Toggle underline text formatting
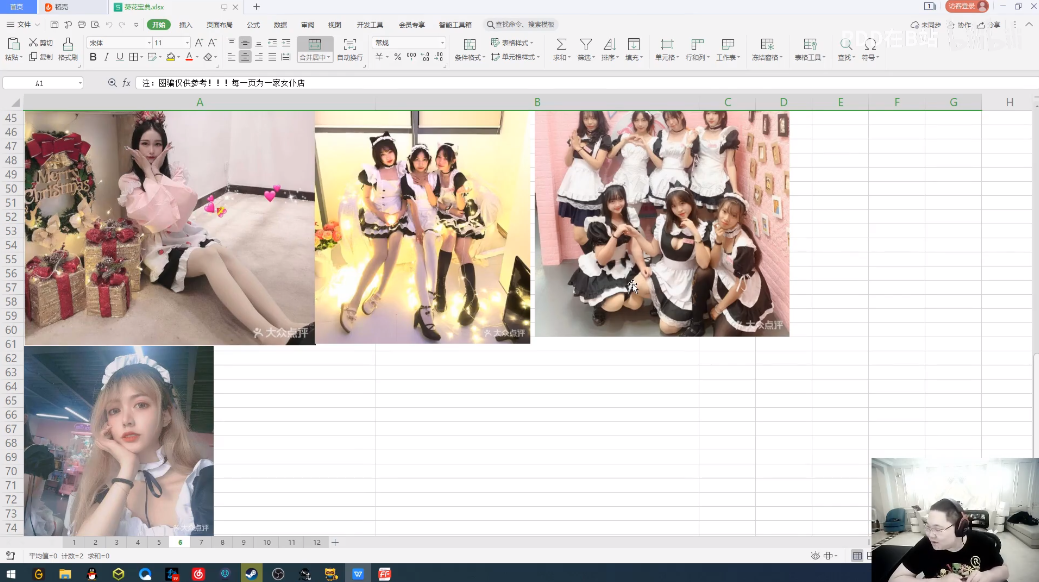 tap(119, 57)
